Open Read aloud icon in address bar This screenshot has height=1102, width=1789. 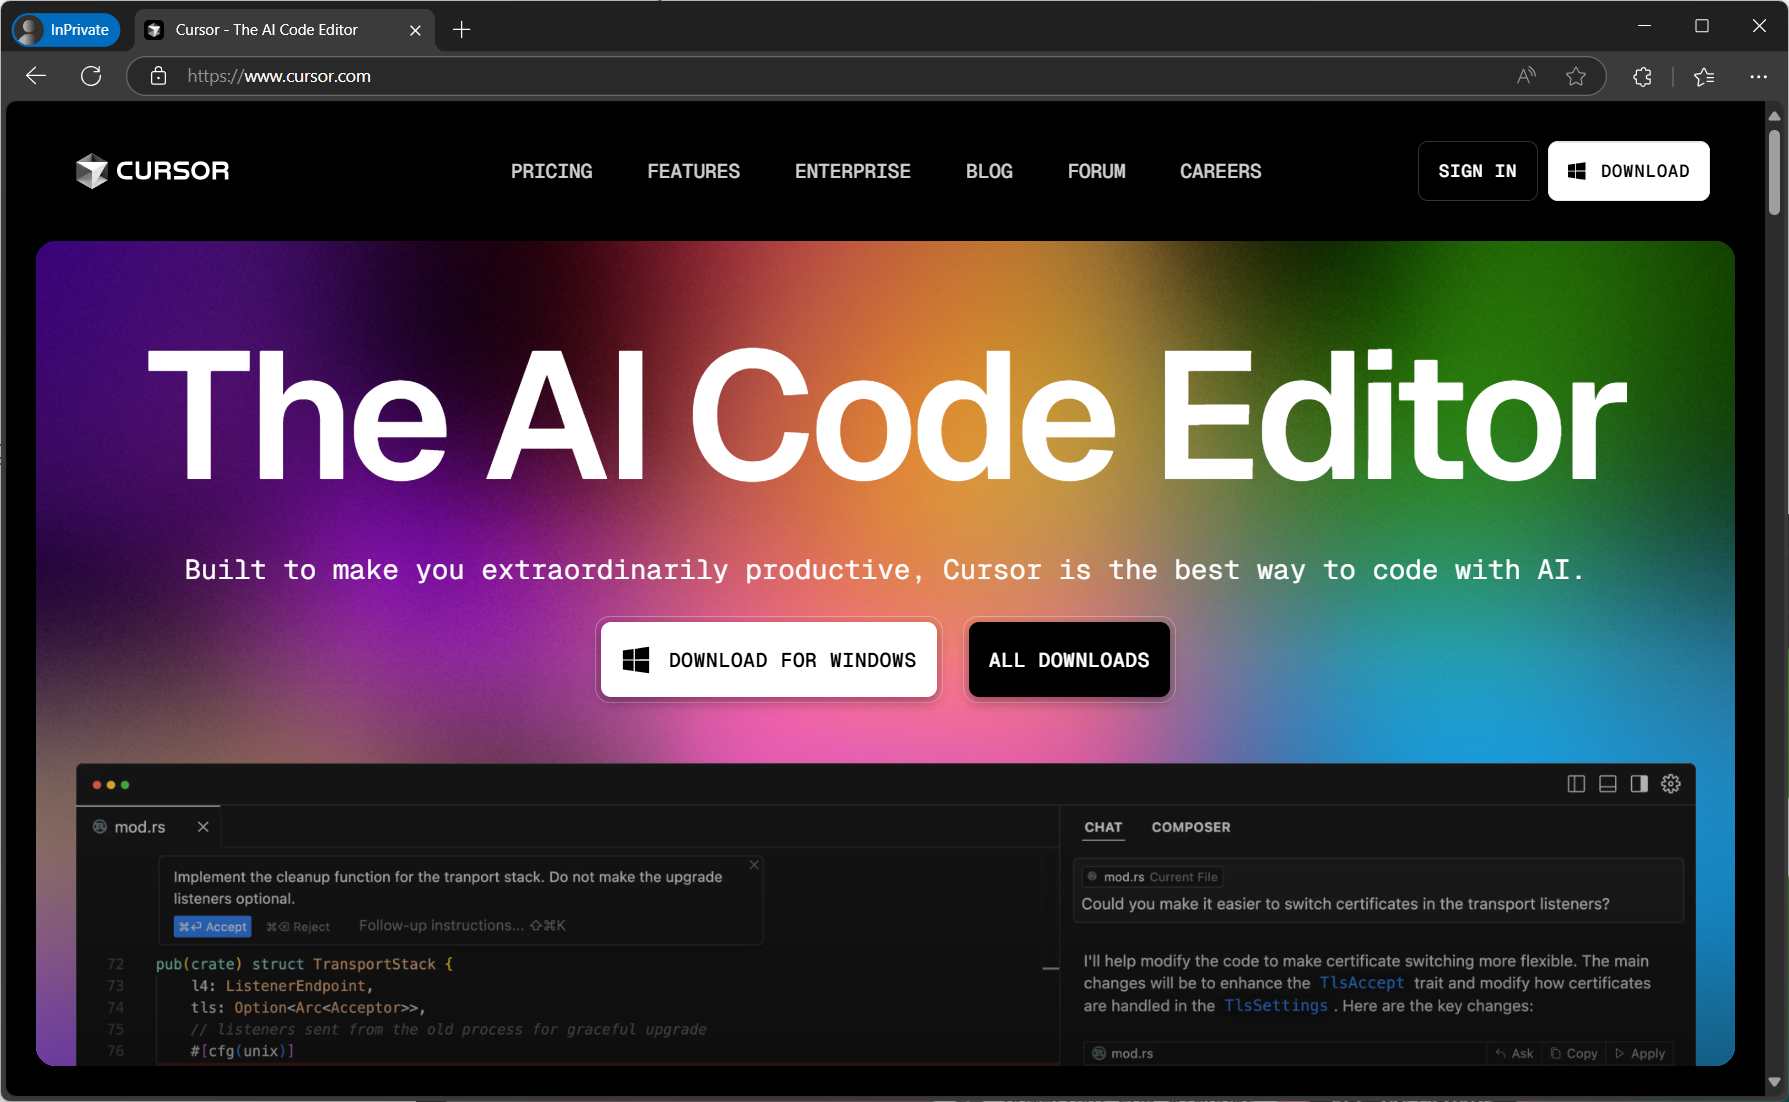pyautogui.click(x=1526, y=76)
